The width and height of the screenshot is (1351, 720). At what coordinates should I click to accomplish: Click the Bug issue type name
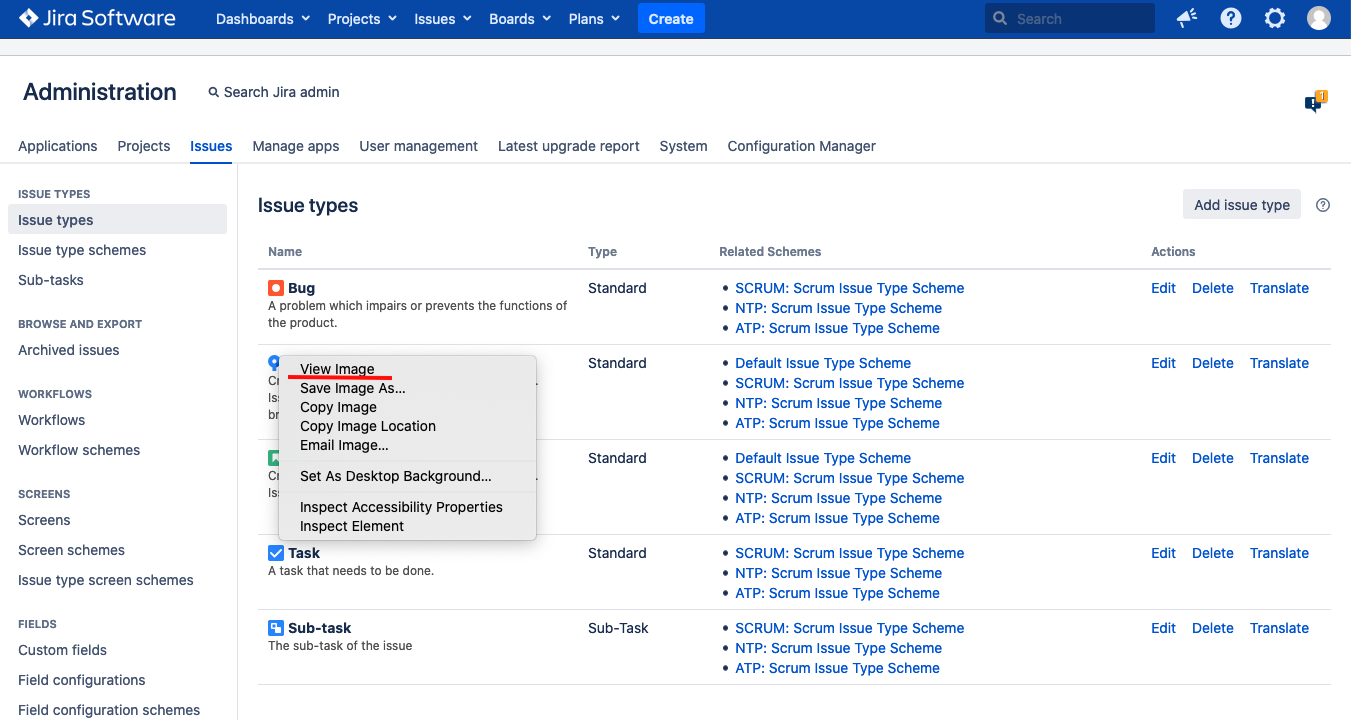pos(301,288)
